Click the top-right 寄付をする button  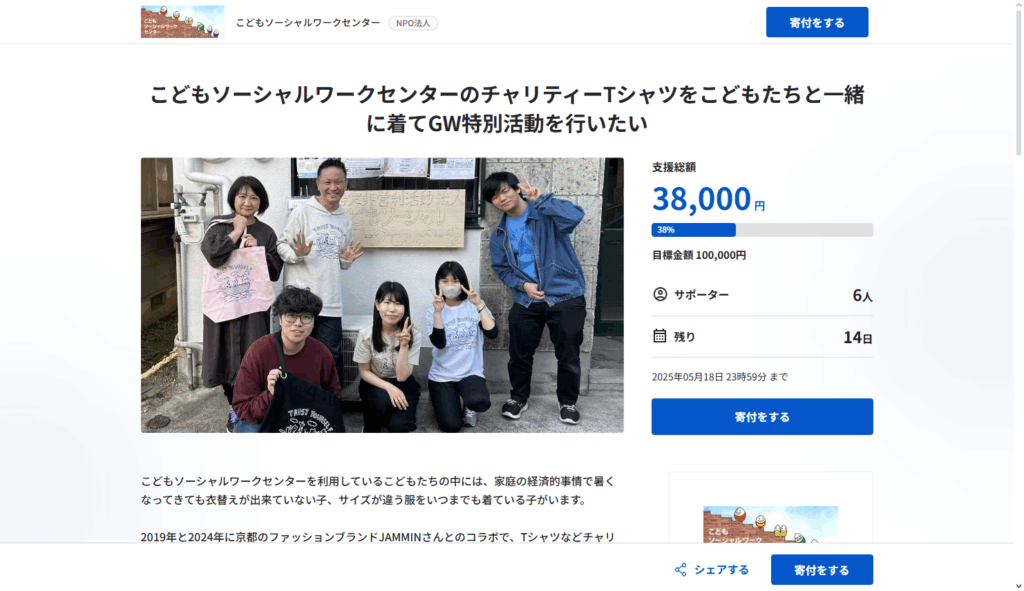[817, 22]
